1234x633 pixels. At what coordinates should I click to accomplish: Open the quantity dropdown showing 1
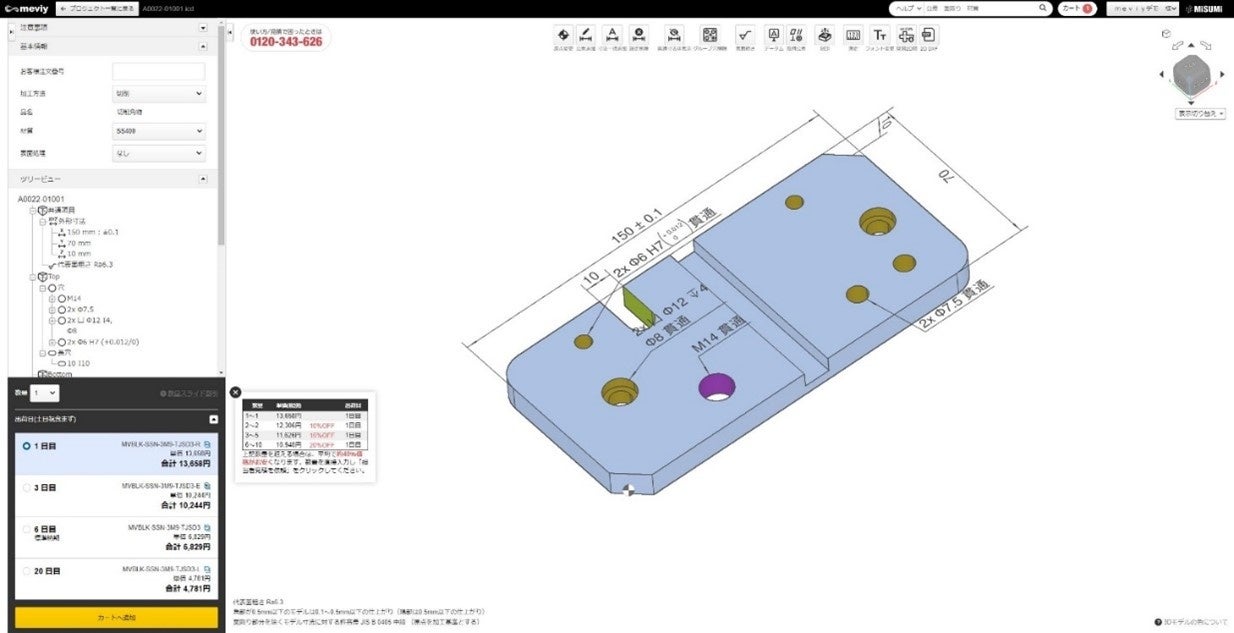coord(44,394)
